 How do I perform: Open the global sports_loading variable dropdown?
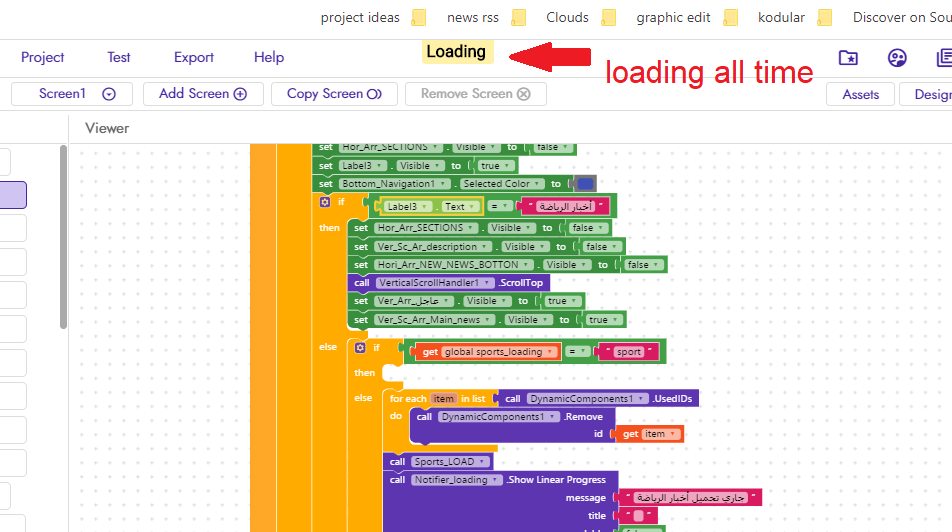point(499,352)
